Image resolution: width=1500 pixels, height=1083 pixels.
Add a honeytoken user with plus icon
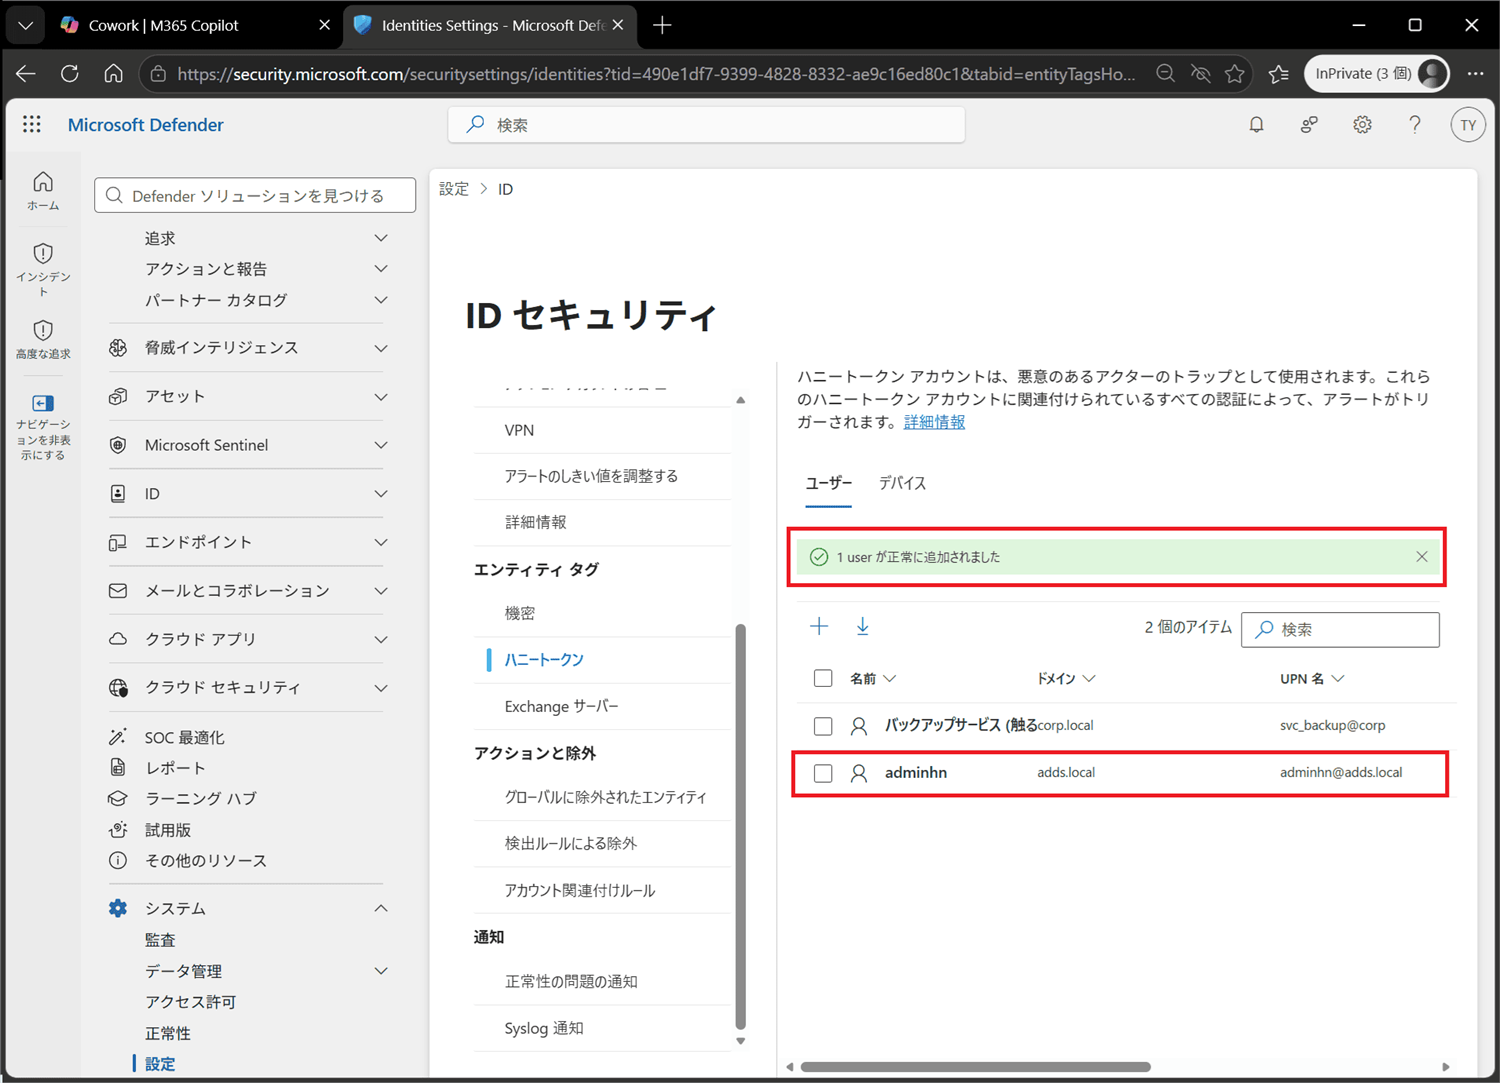click(819, 626)
